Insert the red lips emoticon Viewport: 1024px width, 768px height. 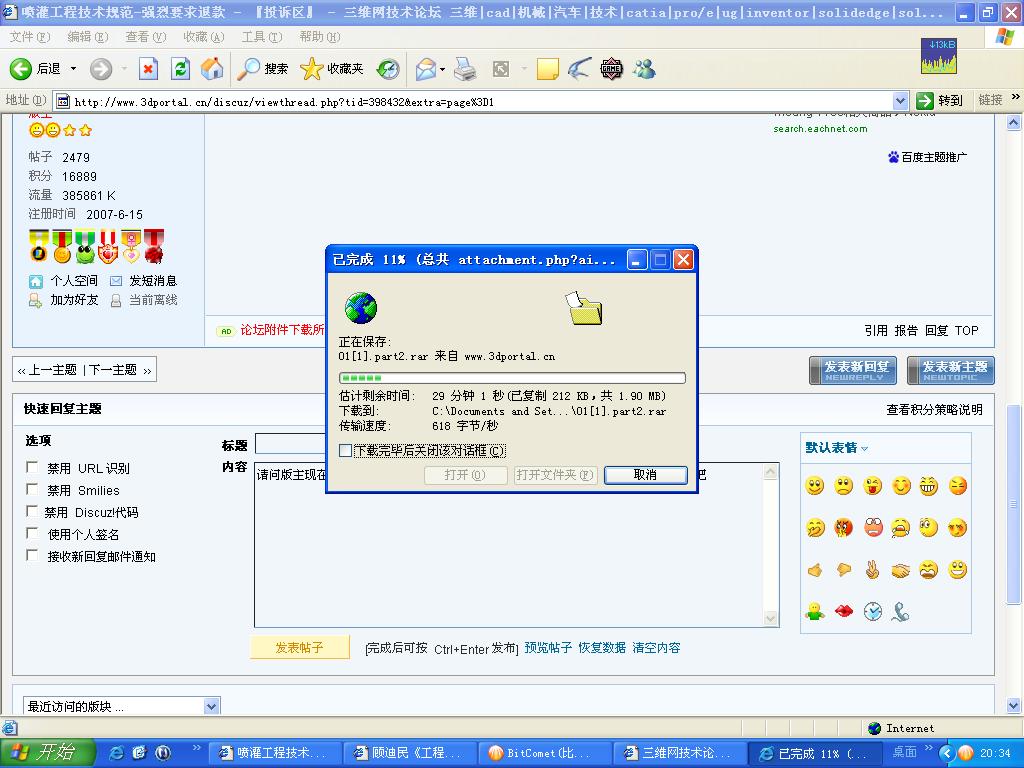[844, 612]
